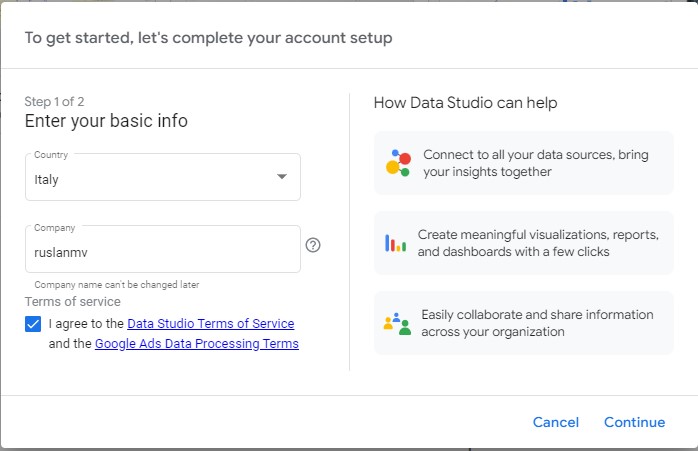Click the How Data Studio can help heading

tap(465, 103)
